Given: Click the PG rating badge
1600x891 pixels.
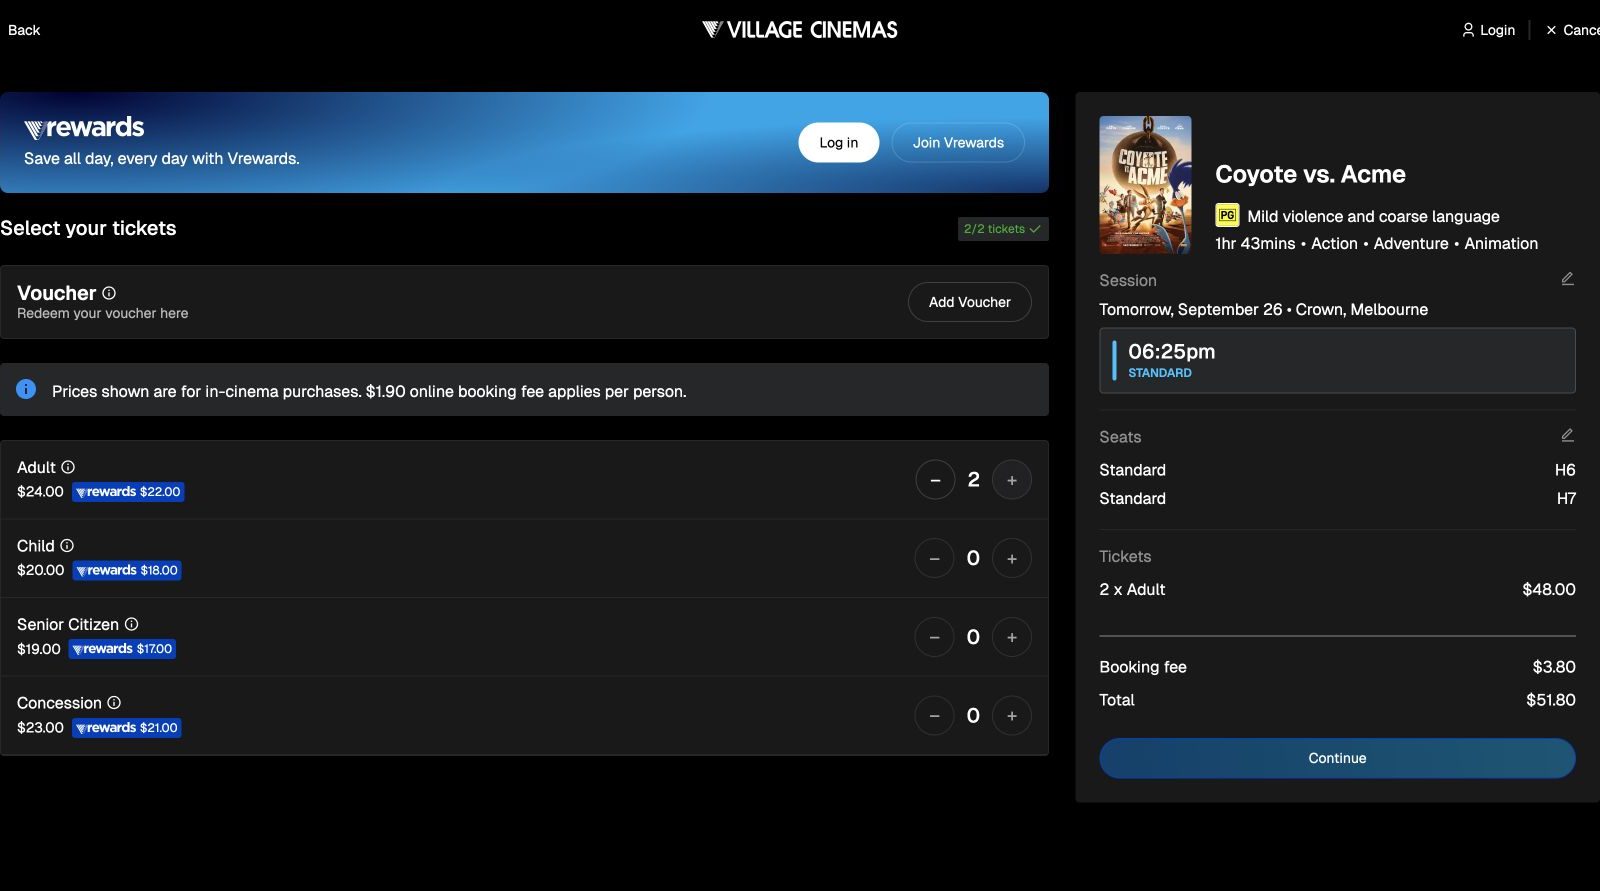Looking at the screenshot, I should pyautogui.click(x=1227, y=215).
